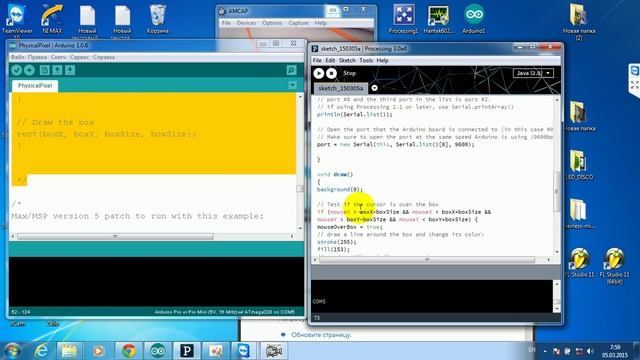Click the Windows Start button
This screenshot has width=640, height=360.
(12, 351)
